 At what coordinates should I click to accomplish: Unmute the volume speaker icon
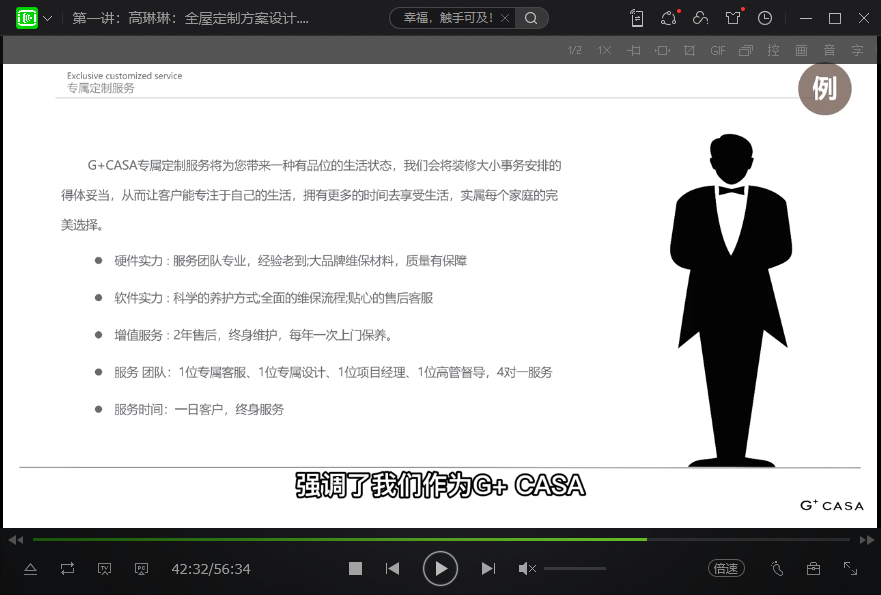click(x=526, y=569)
